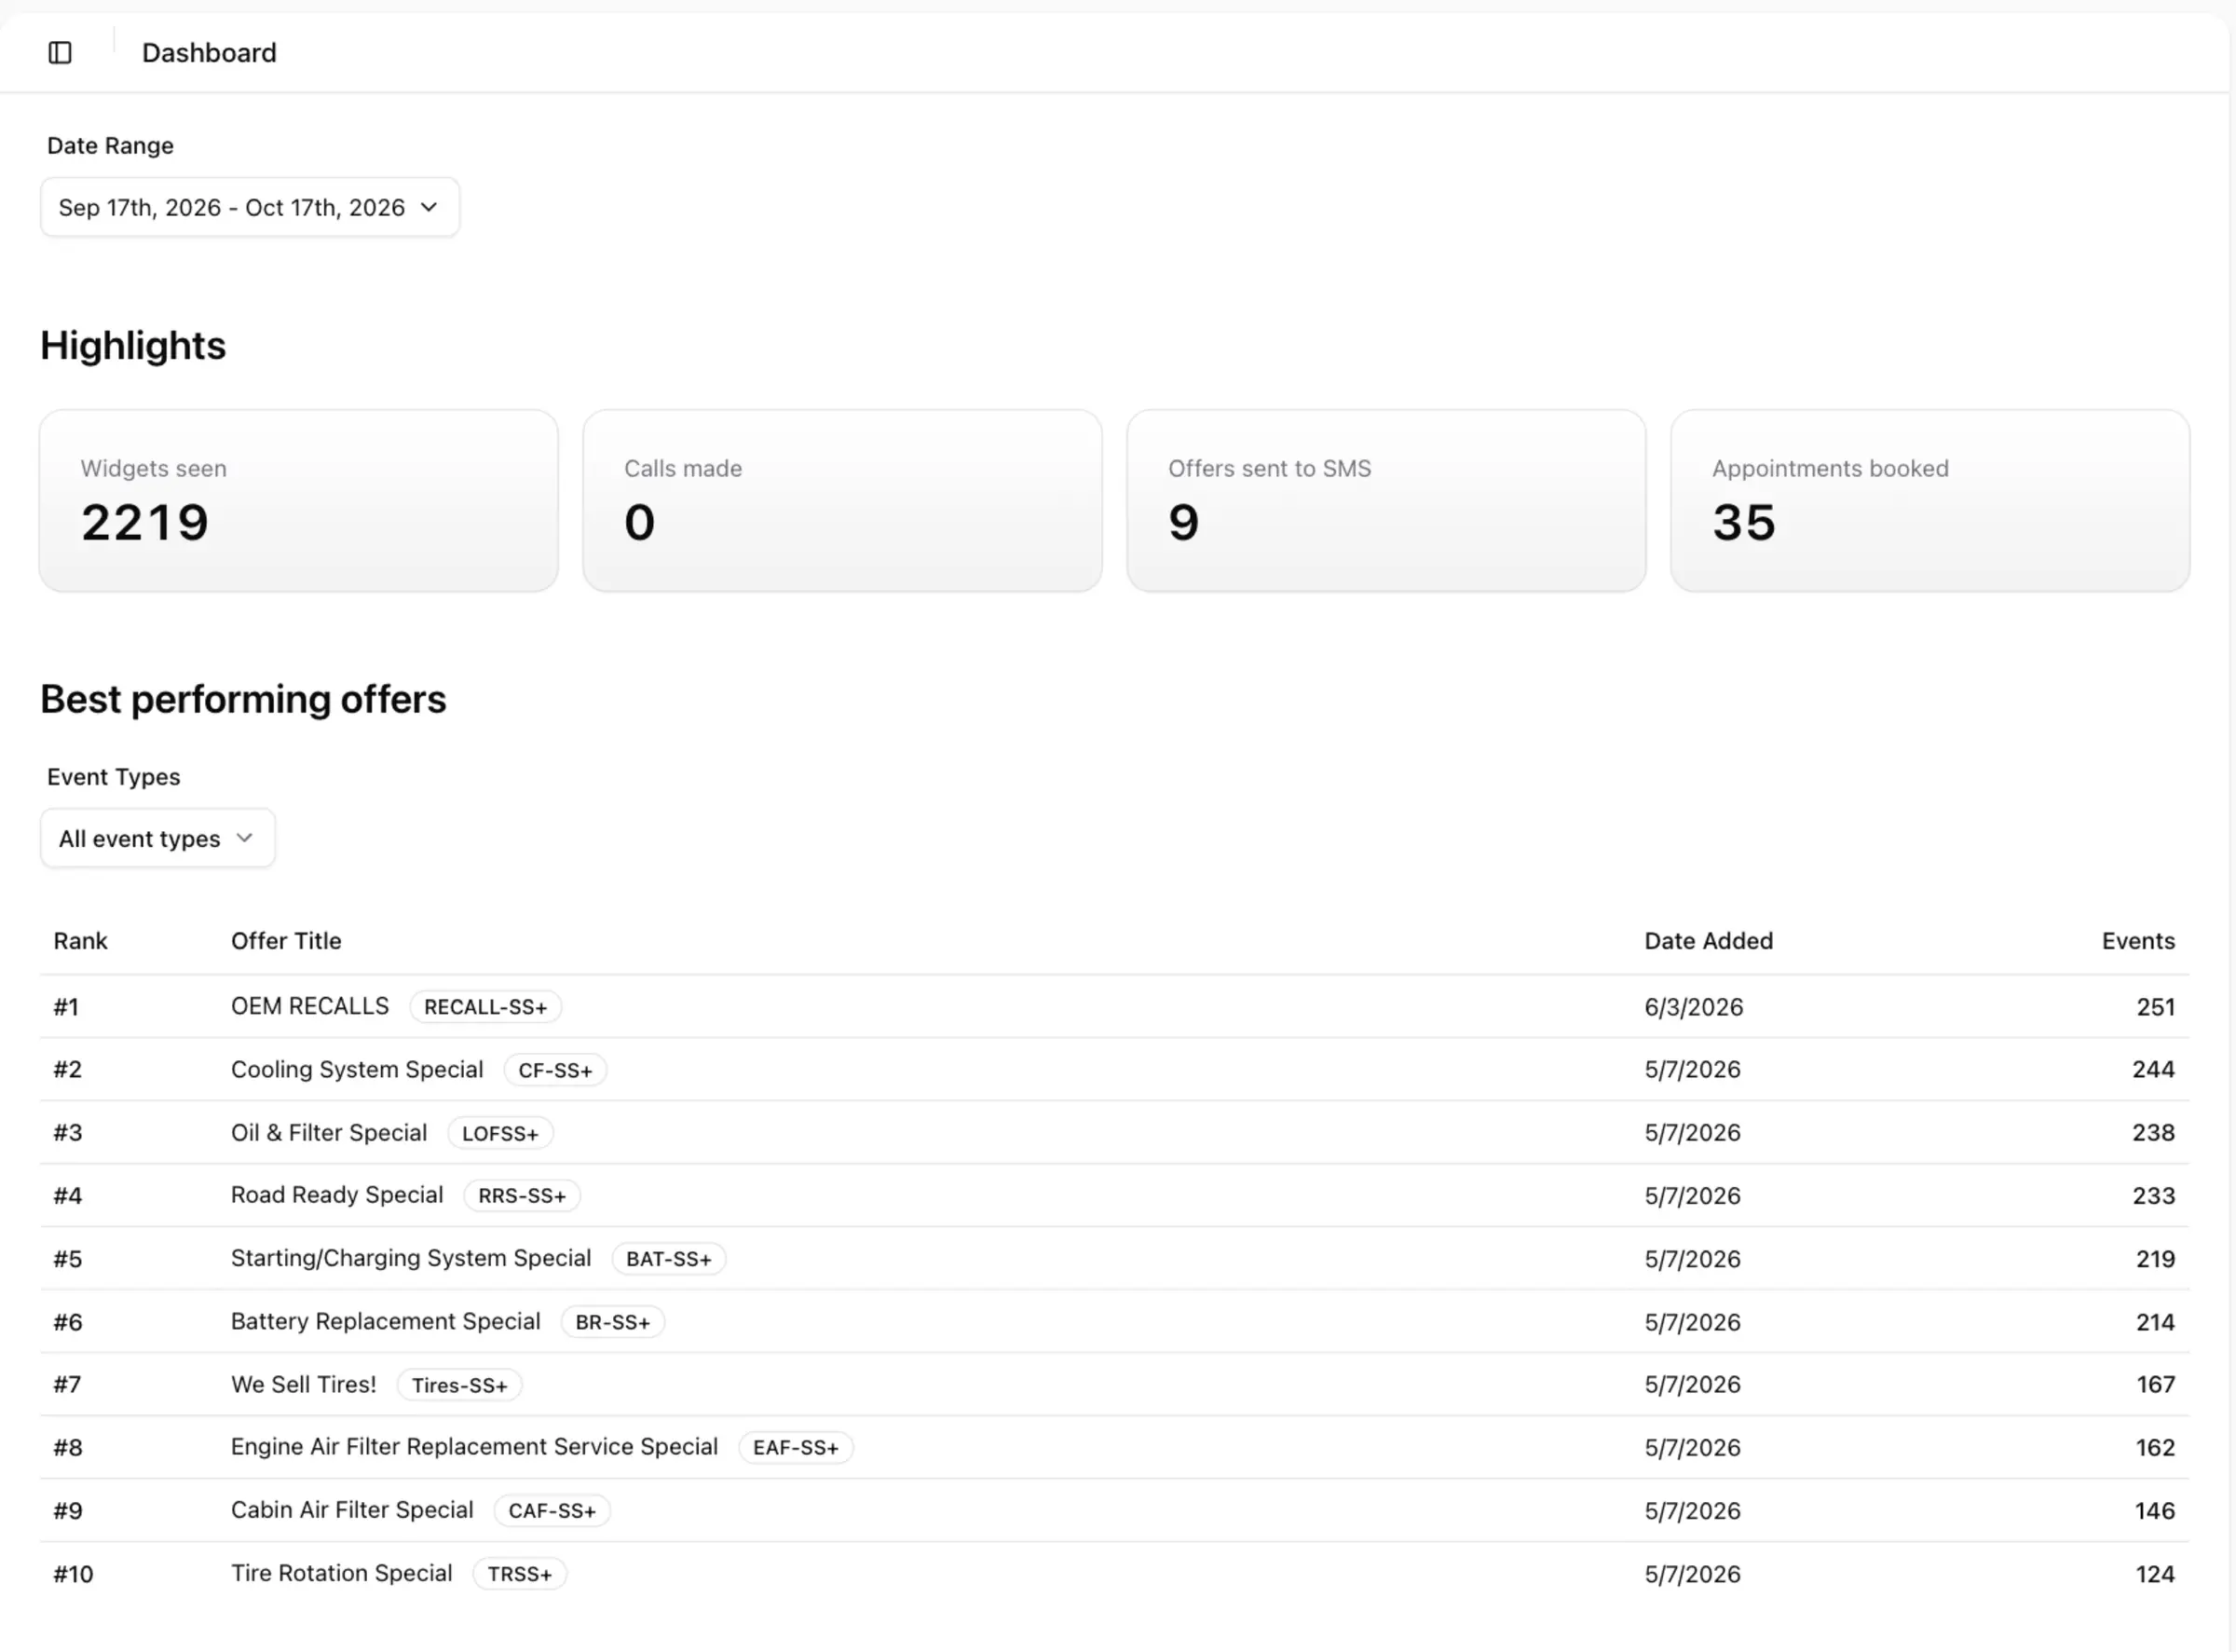Click the EAF-SS+ tag
Image resolution: width=2236 pixels, height=1652 pixels.
796,1447
